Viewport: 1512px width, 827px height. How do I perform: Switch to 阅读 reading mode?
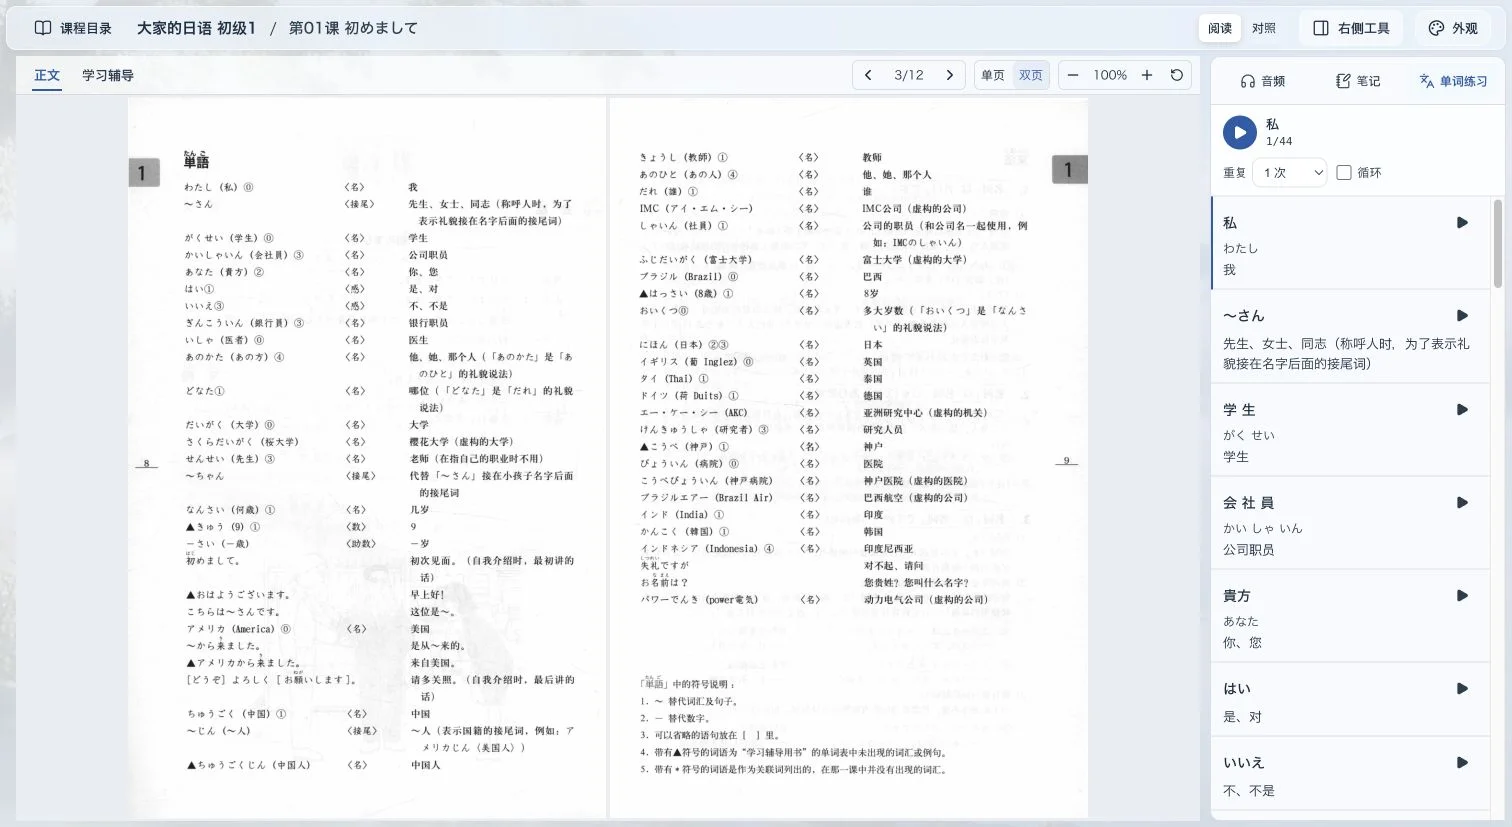point(1220,28)
